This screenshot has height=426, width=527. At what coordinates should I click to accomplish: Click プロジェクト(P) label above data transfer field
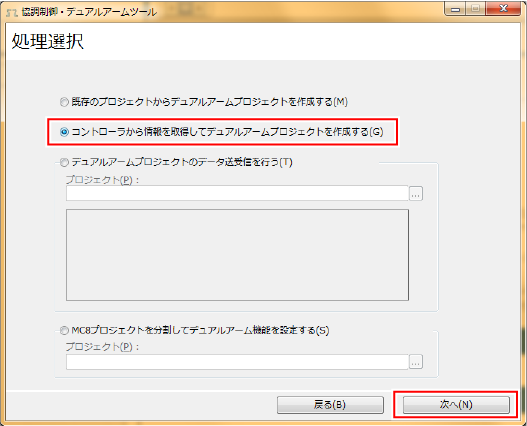(x=102, y=180)
